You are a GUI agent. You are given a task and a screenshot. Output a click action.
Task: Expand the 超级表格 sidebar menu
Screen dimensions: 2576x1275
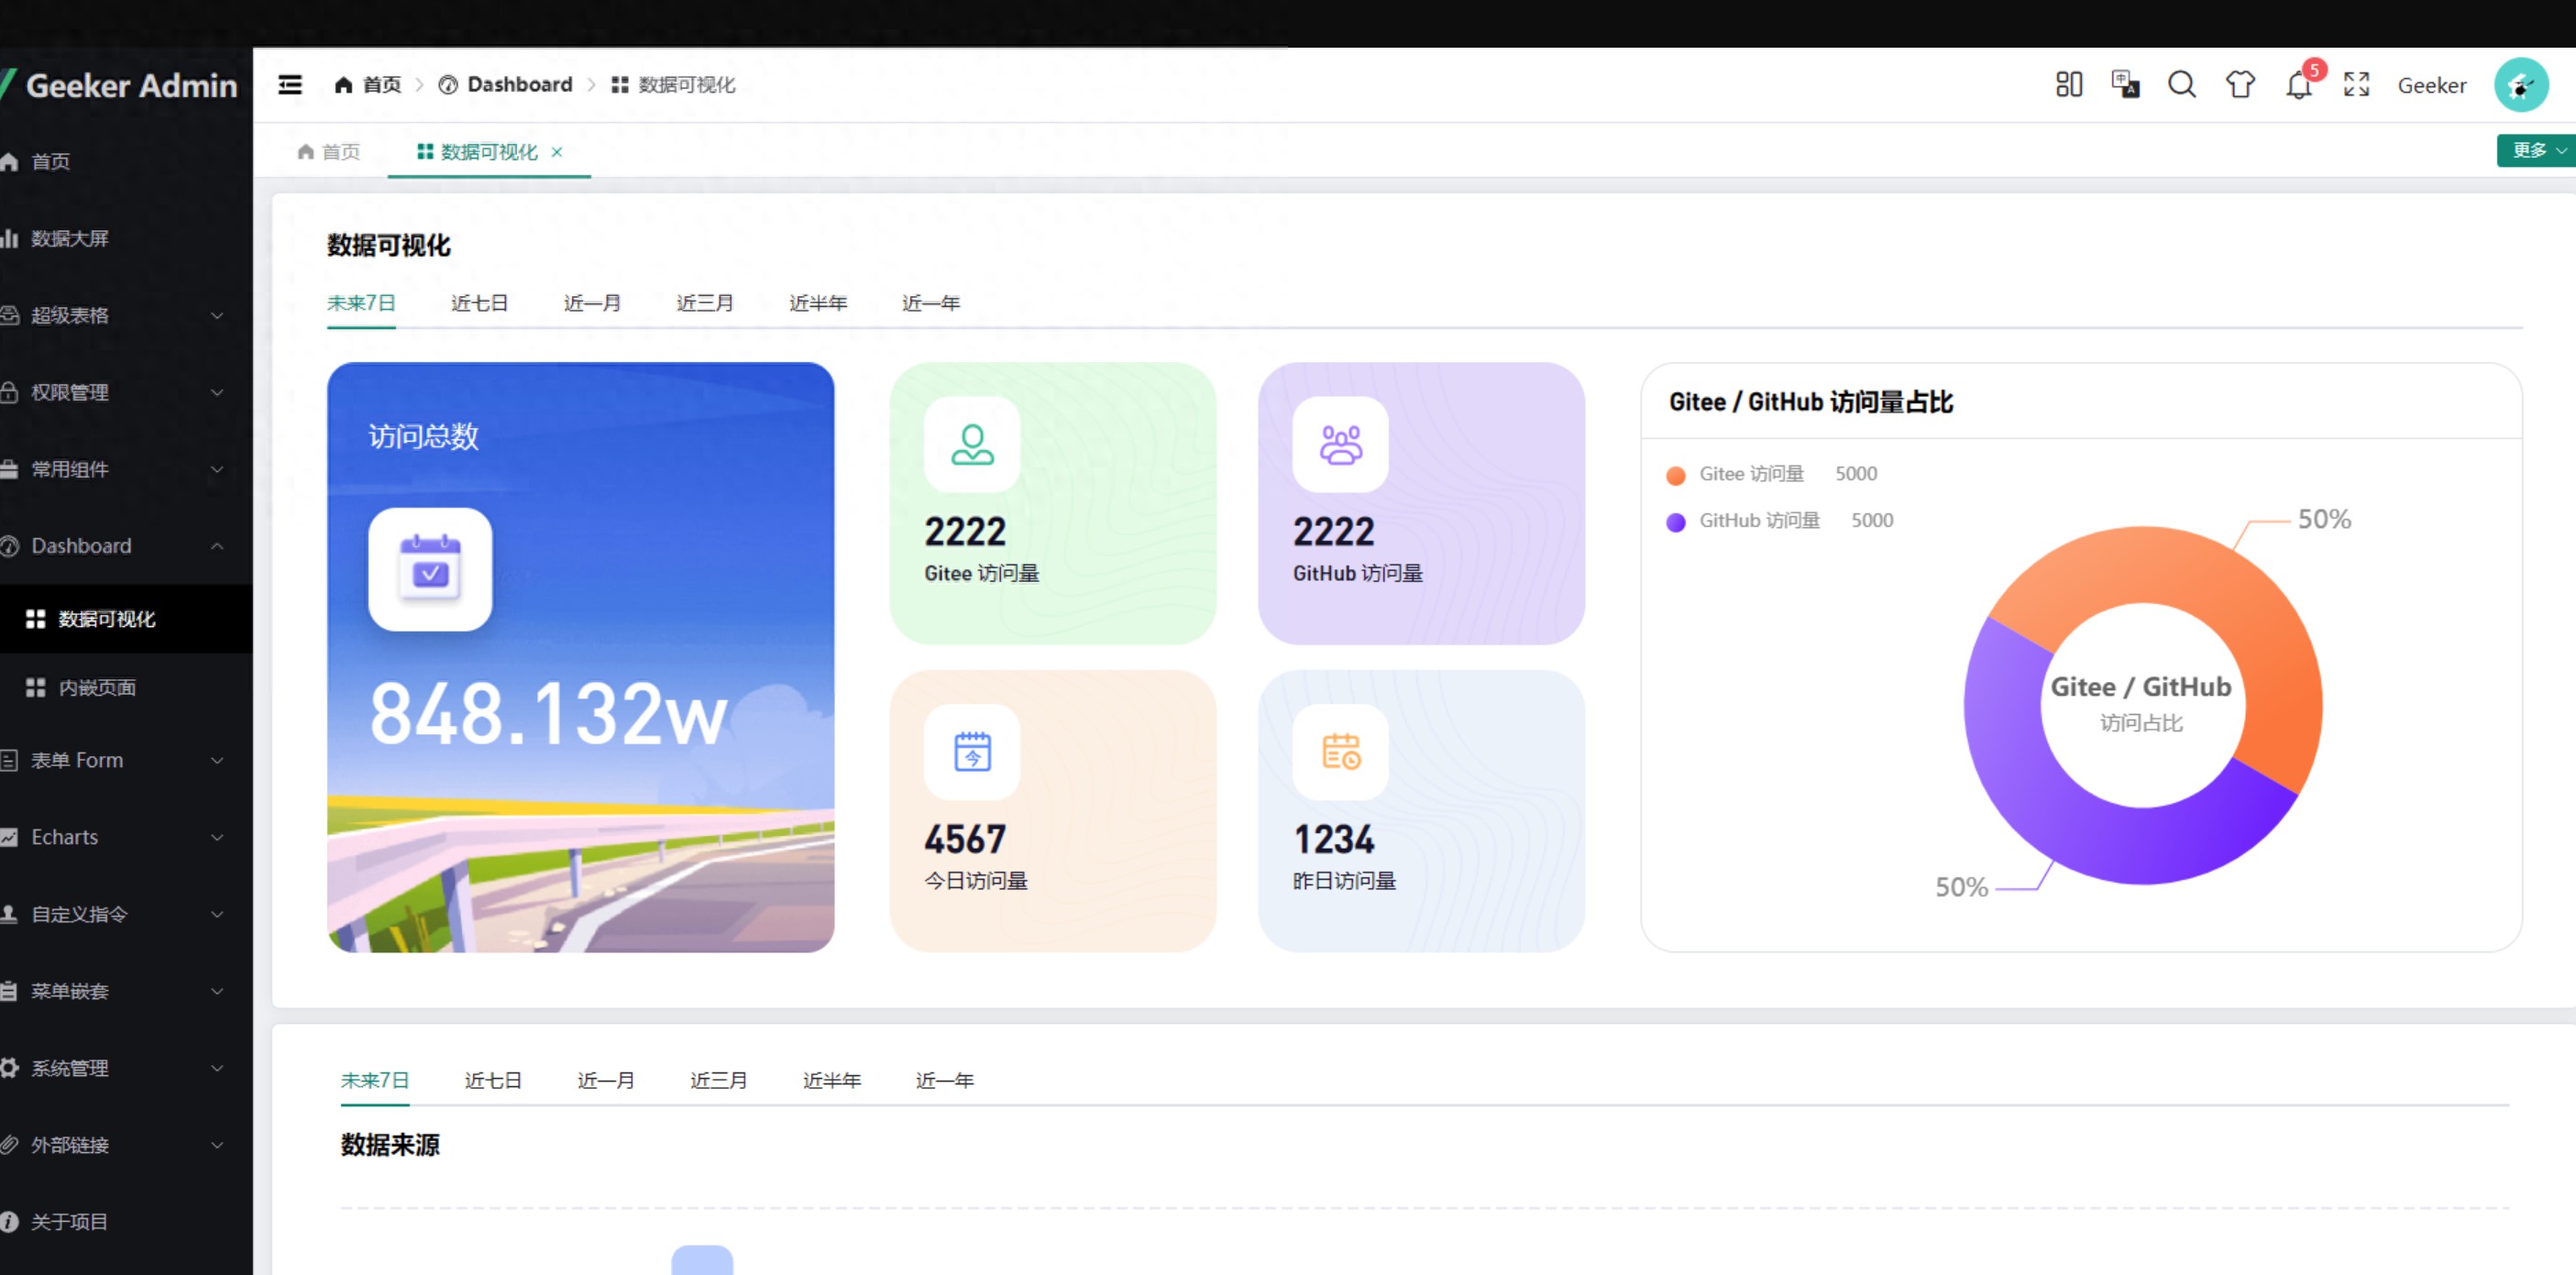tap(126, 315)
